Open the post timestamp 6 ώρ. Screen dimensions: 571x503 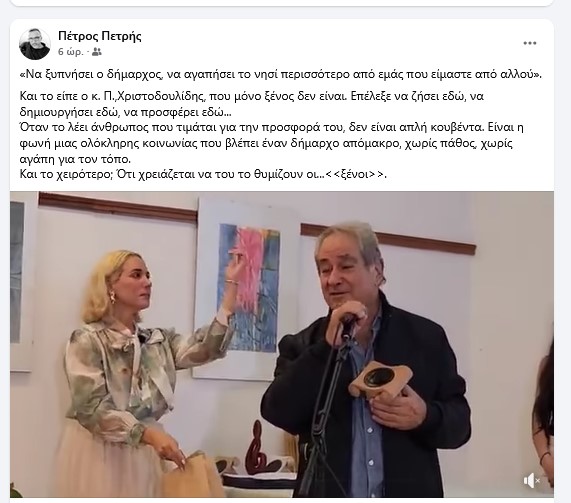point(70,52)
